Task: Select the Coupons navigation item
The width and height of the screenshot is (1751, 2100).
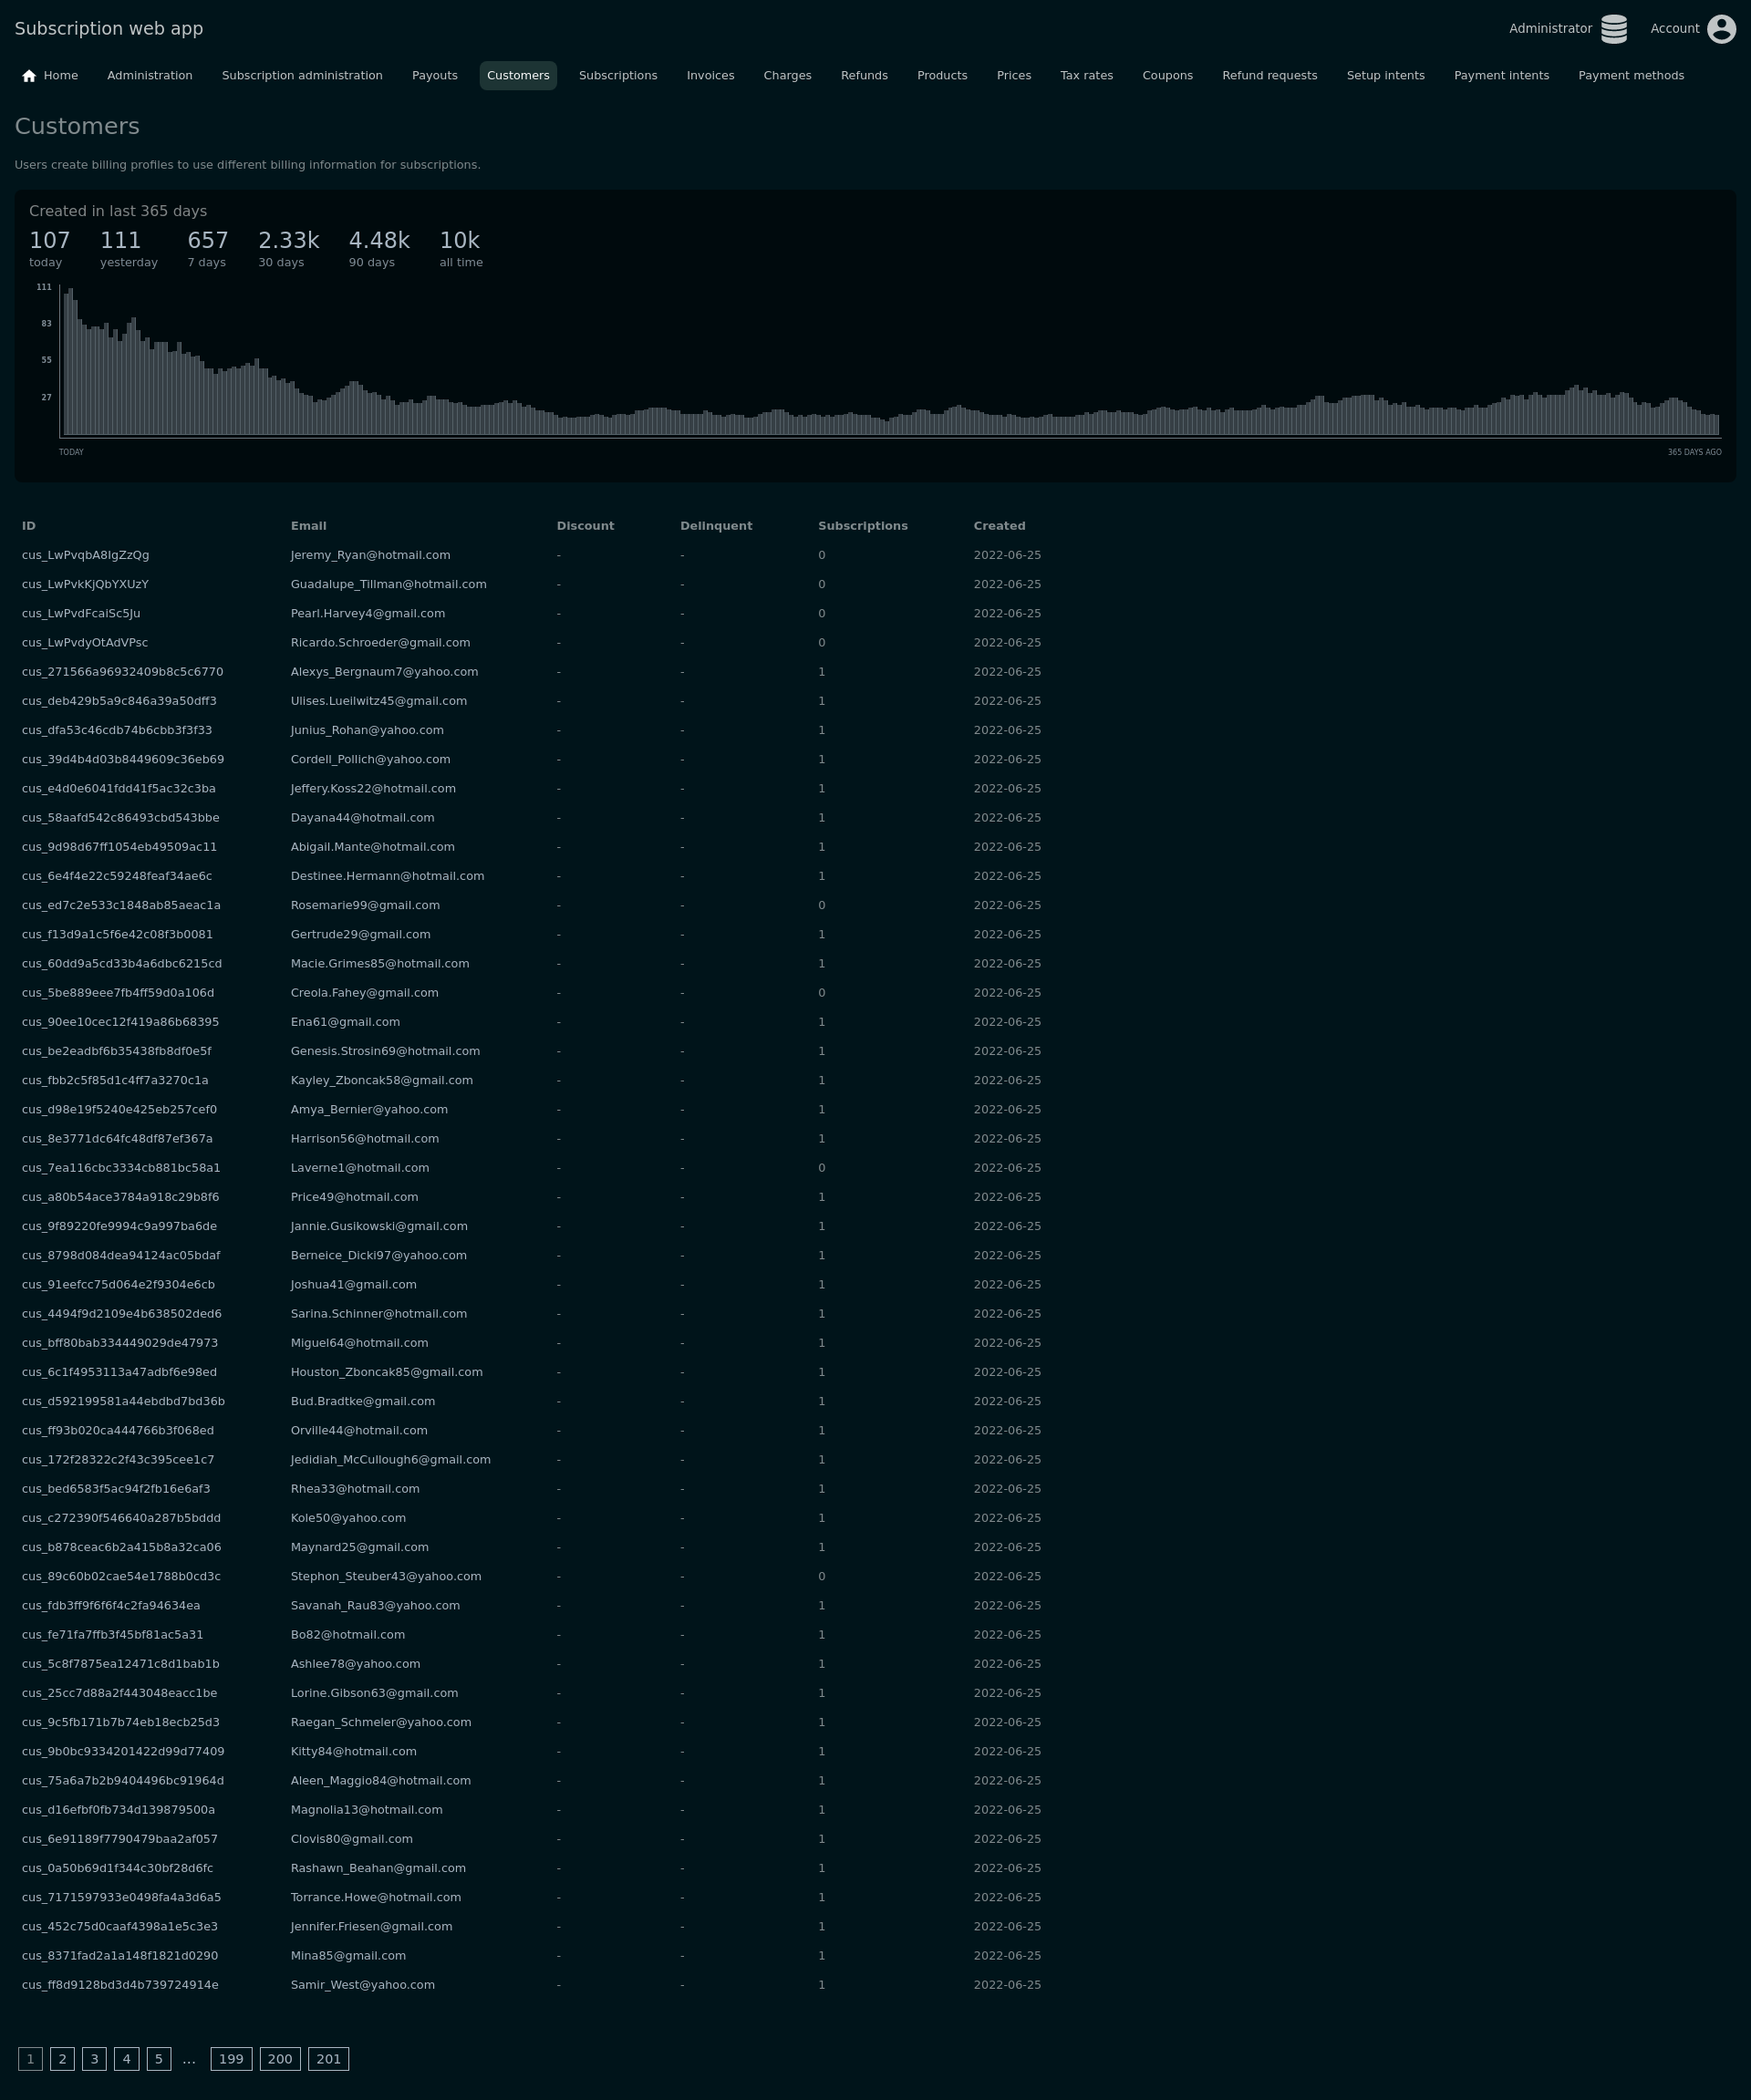Action: [1167, 76]
